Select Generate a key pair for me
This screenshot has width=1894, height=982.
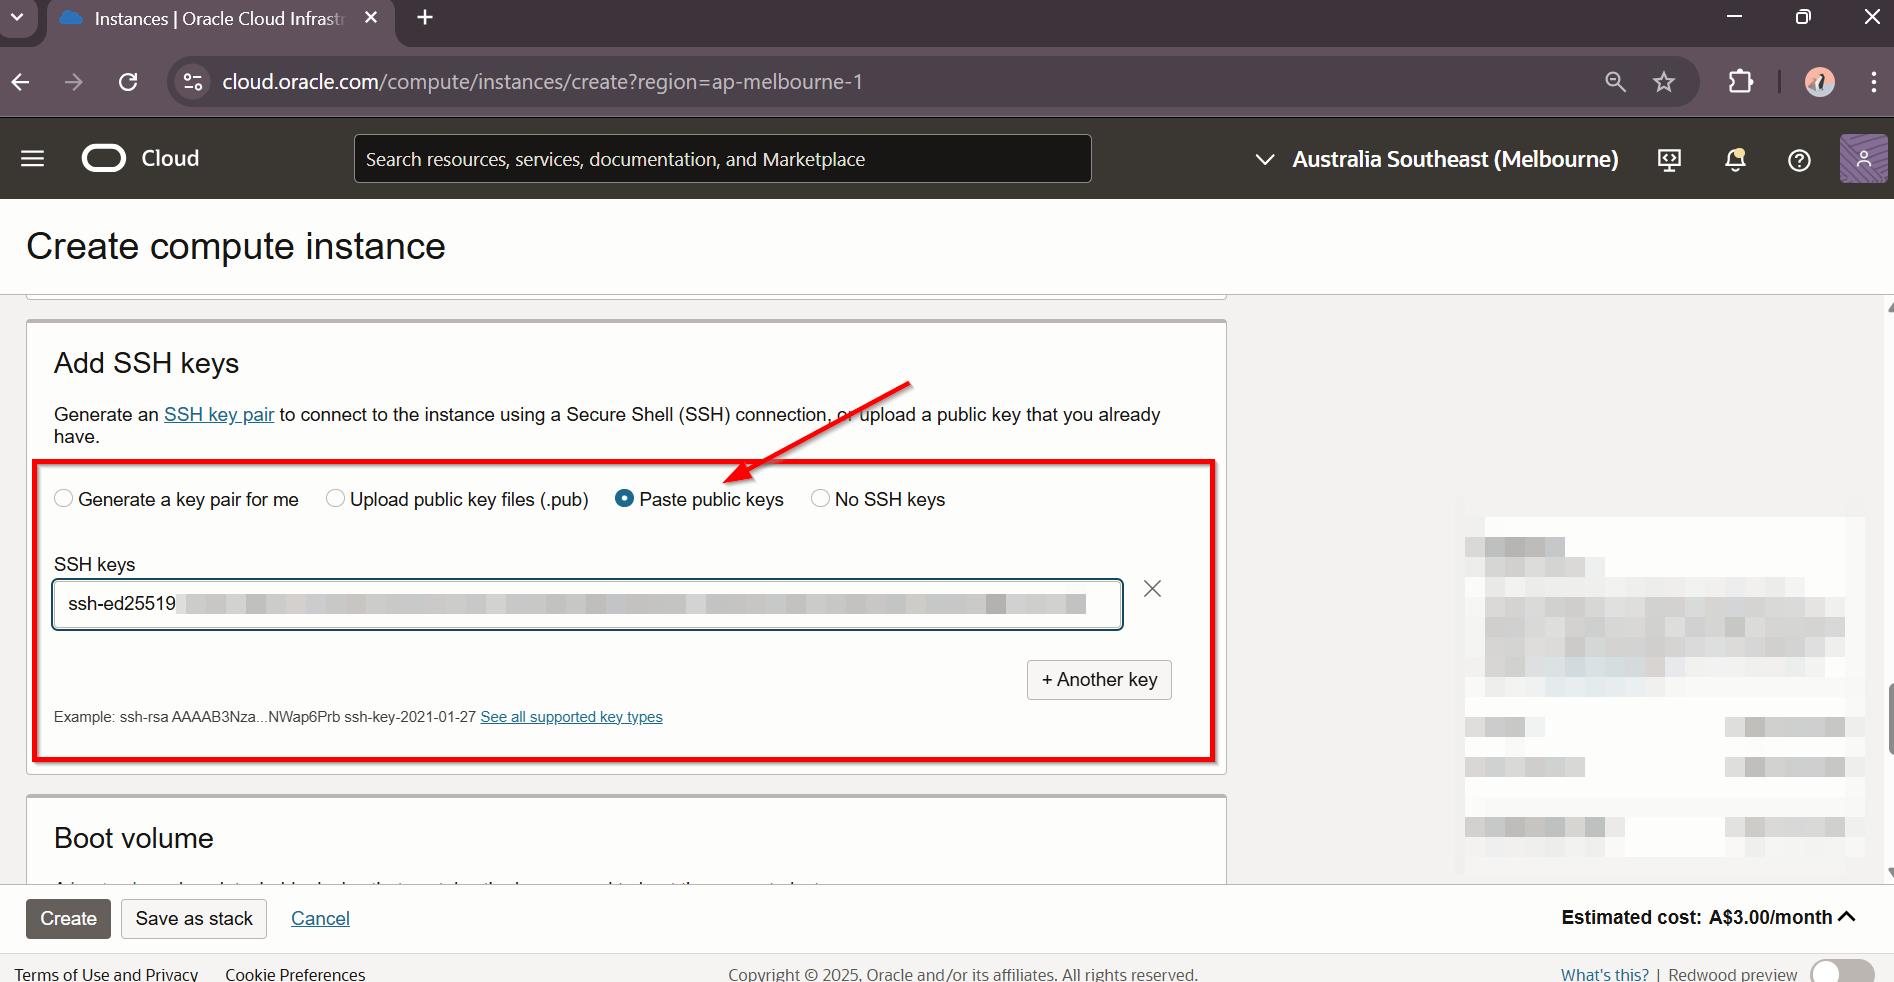pyautogui.click(x=64, y=499)
